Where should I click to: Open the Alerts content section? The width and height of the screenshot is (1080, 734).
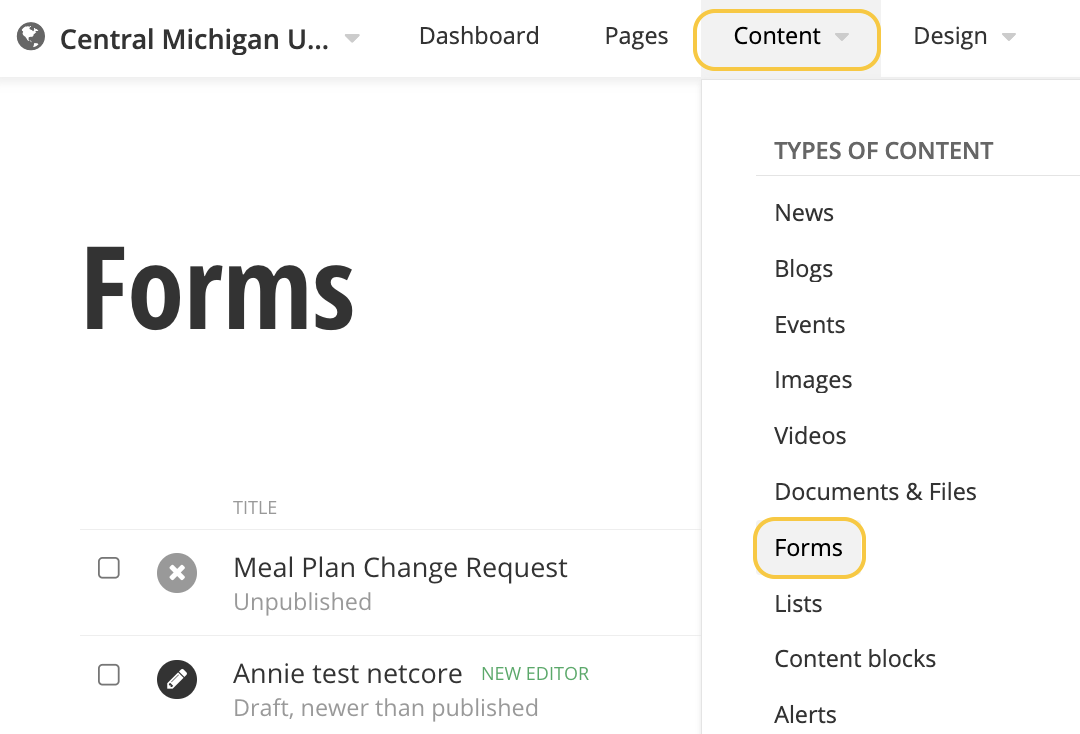(805, 714)
